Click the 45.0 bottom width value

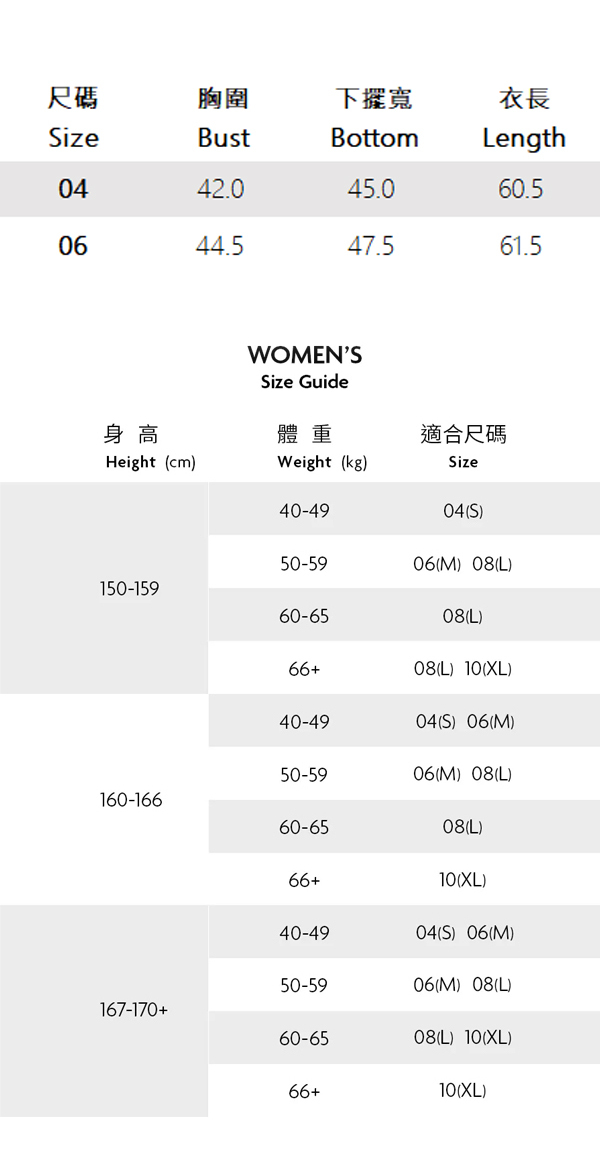coord(371,189)
